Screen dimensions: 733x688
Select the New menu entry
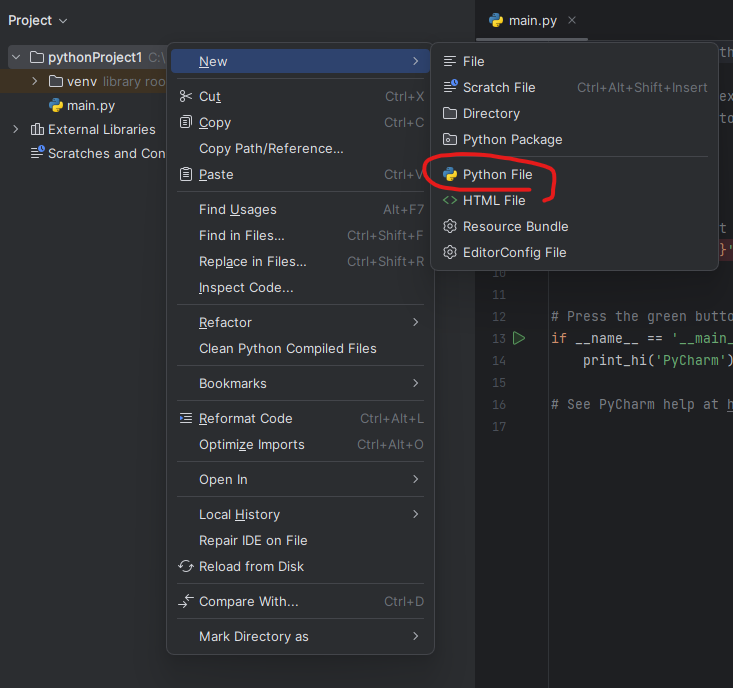[x=300, y=61]
